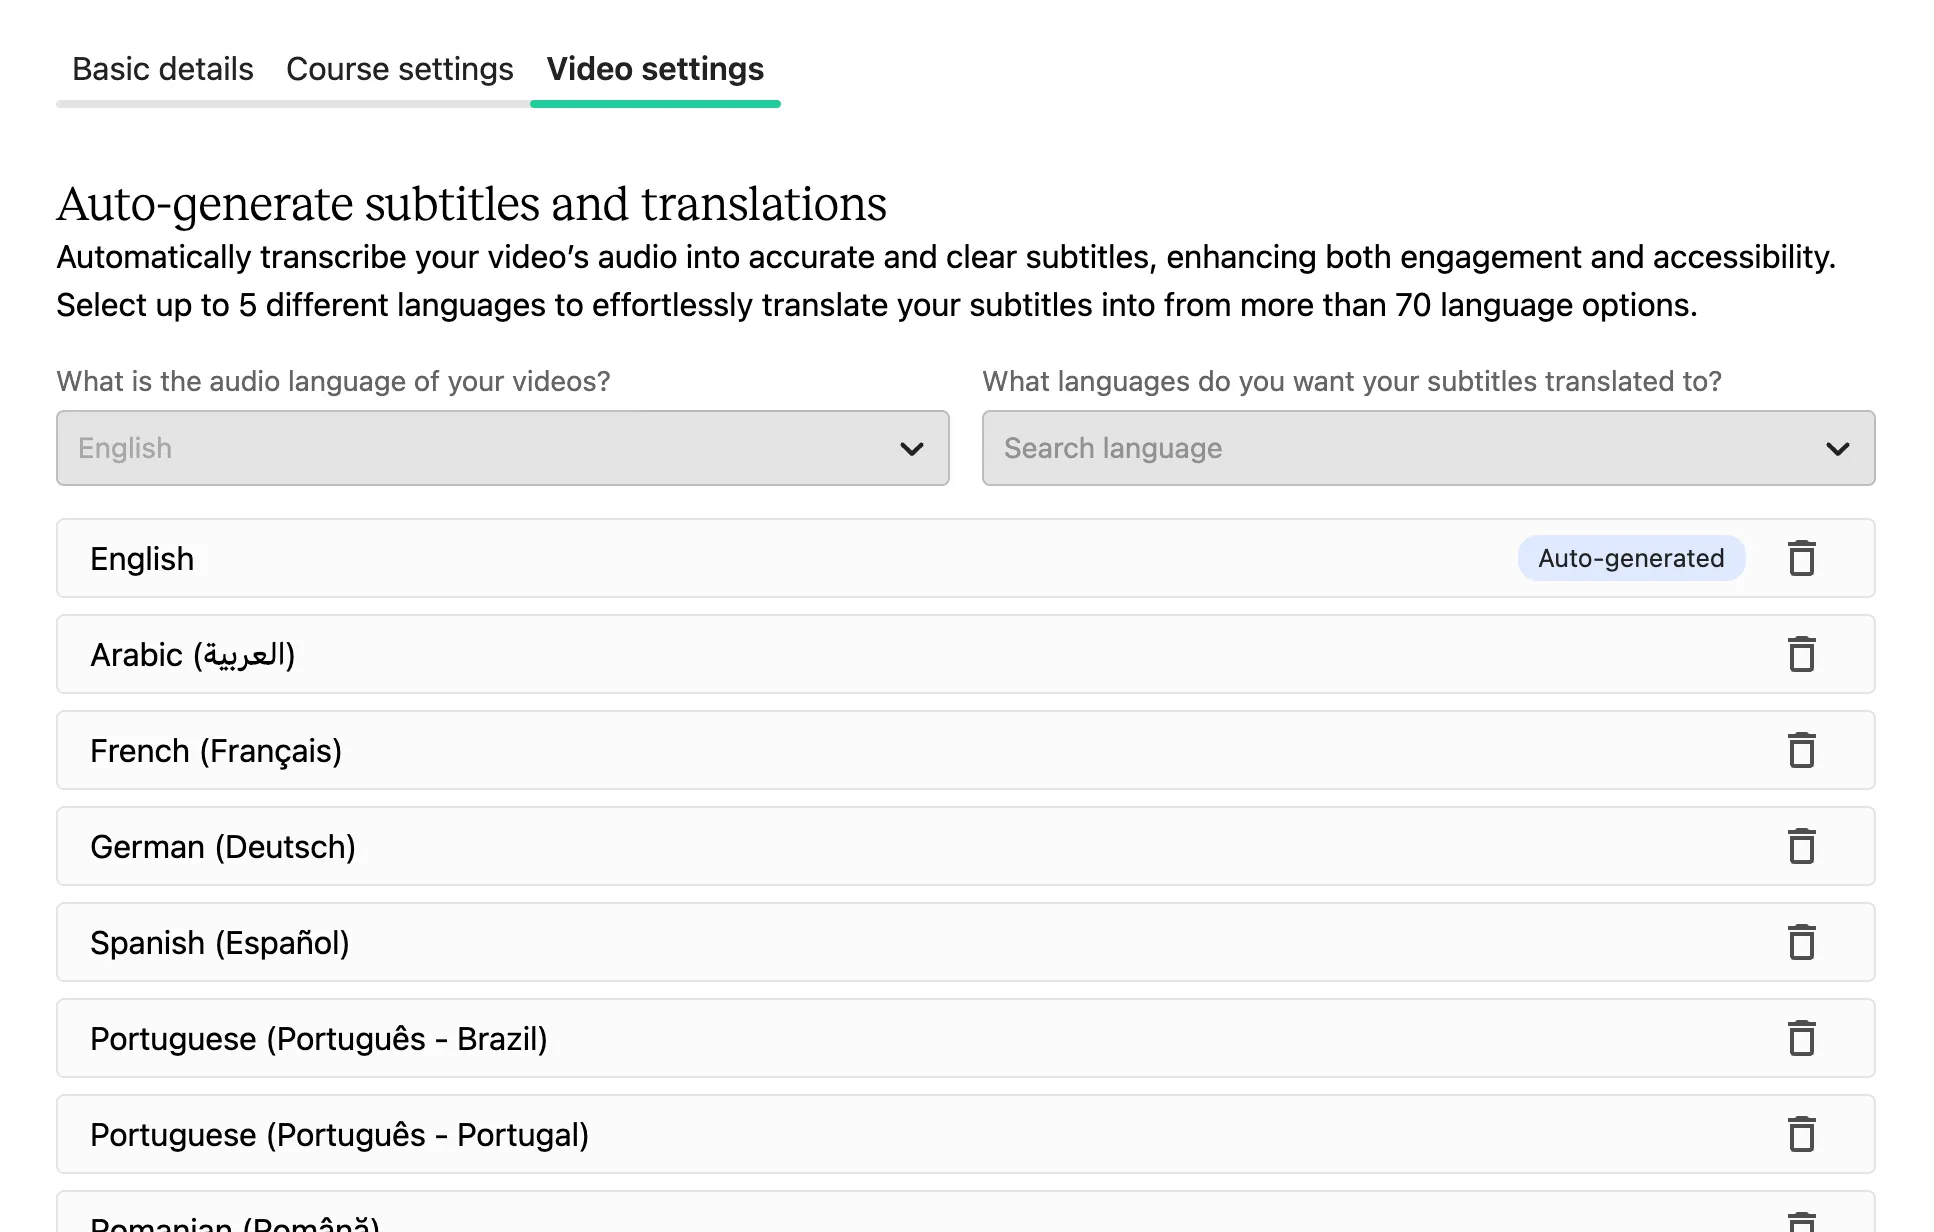Select the German (Deutsch) row label

tap(223, 847)
